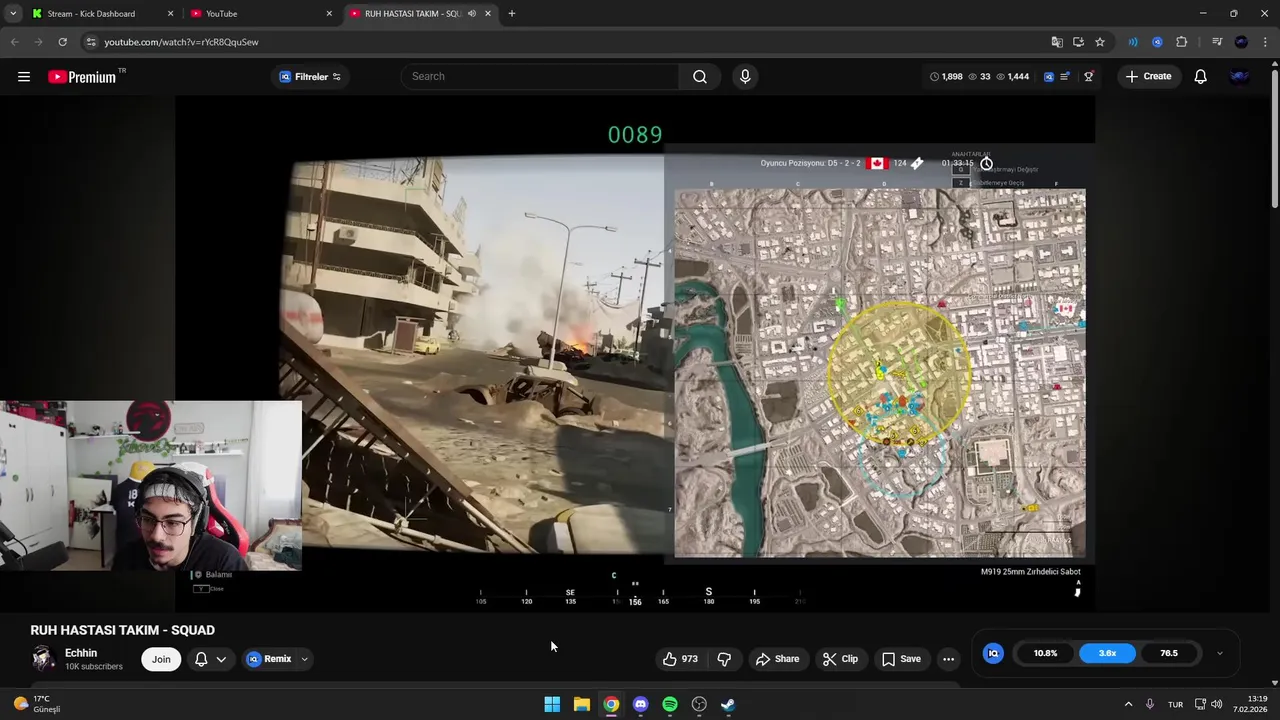Open the vidIQ logo in the stats bar

(x=1048, y=77)
